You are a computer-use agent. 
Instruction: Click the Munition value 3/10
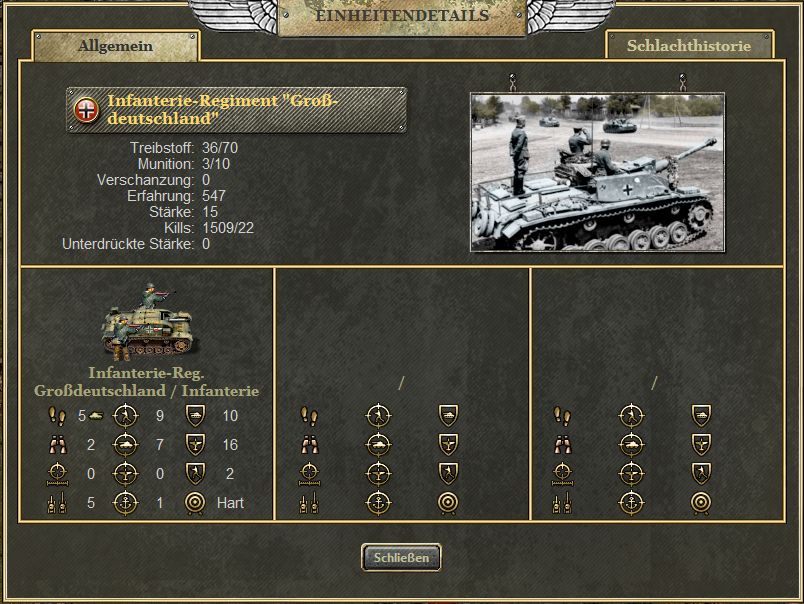(216, 164)
